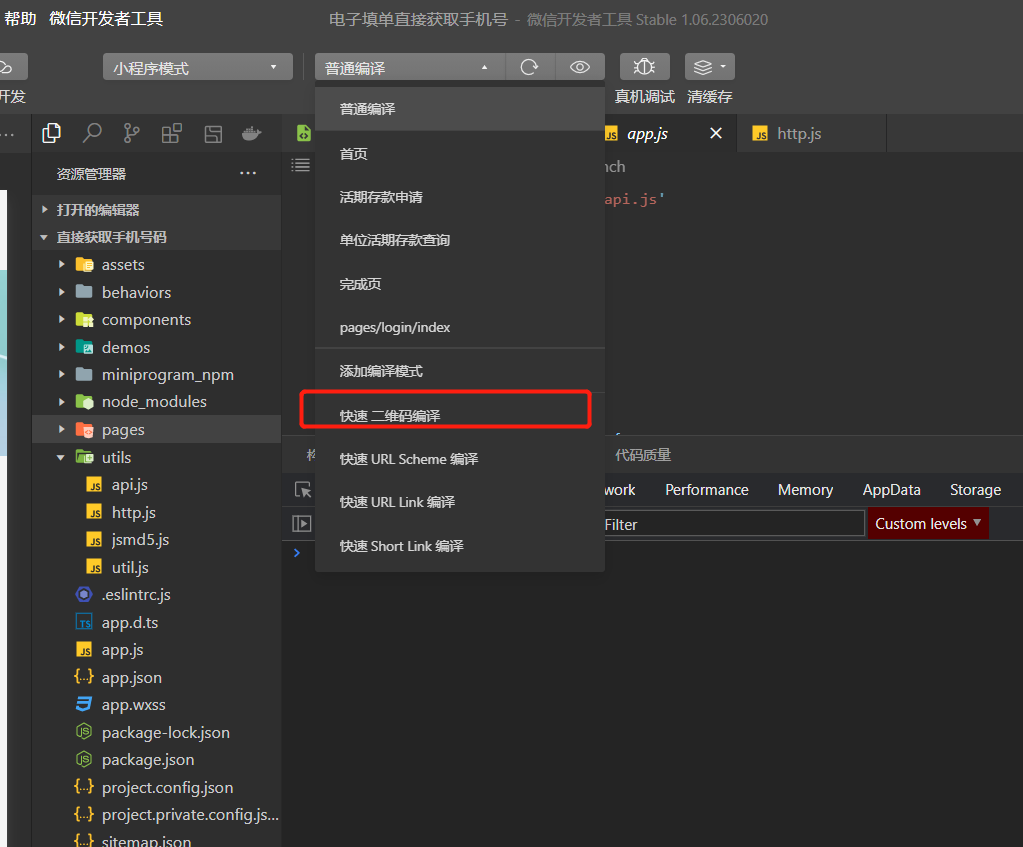Expand the assets folder
1023x847 pixels.
point(157,264)
